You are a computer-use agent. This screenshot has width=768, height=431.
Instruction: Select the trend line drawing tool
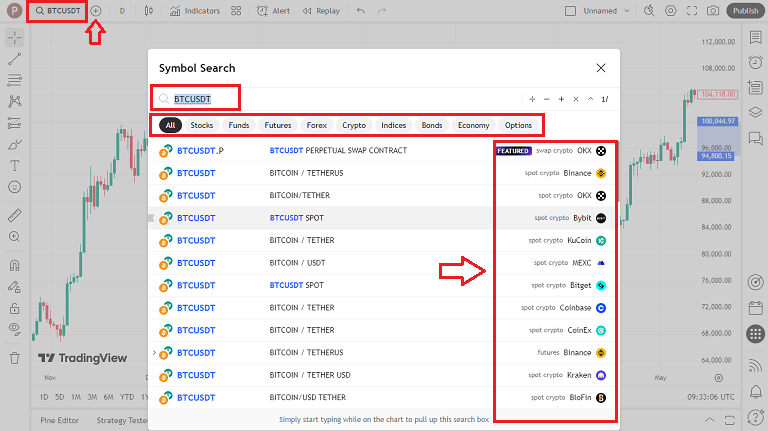click(x=15, y=59)
